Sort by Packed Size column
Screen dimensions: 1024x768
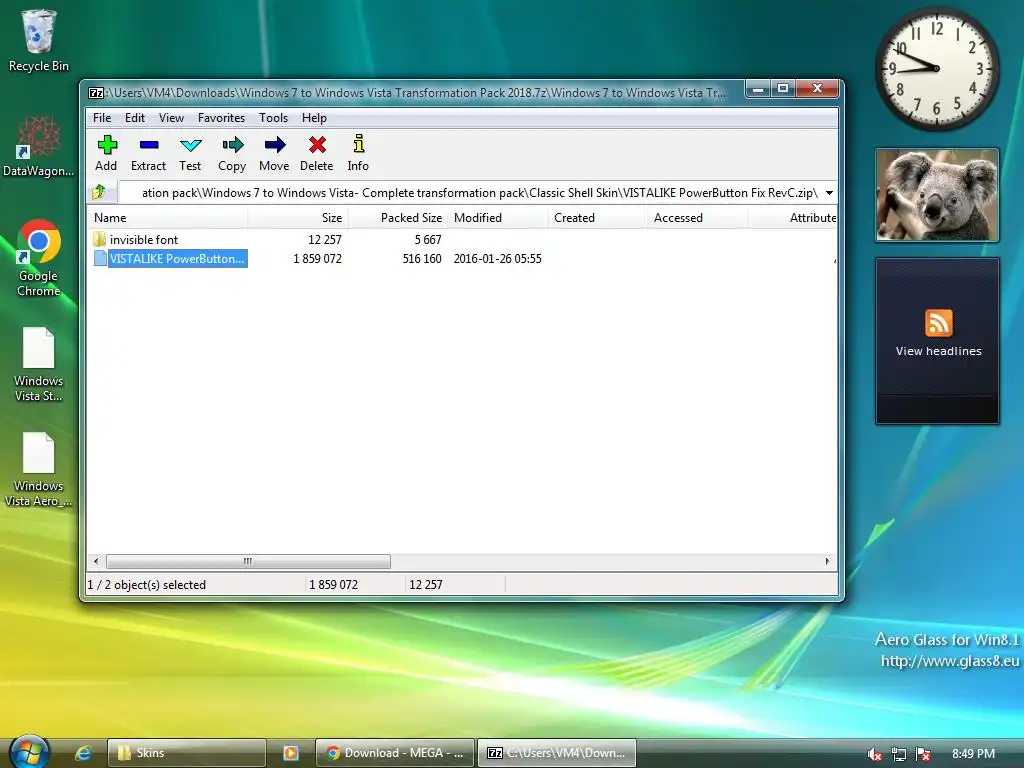pyautogui.click(x=398, y=217)
